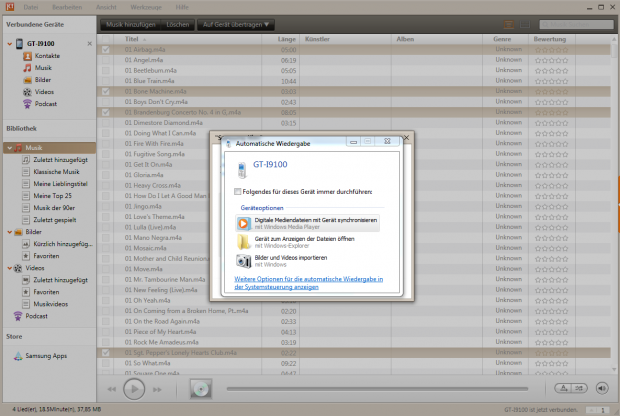Collapse GT-I9100 device tree
This screenshot has width=620, height=416.
[9, 44]
